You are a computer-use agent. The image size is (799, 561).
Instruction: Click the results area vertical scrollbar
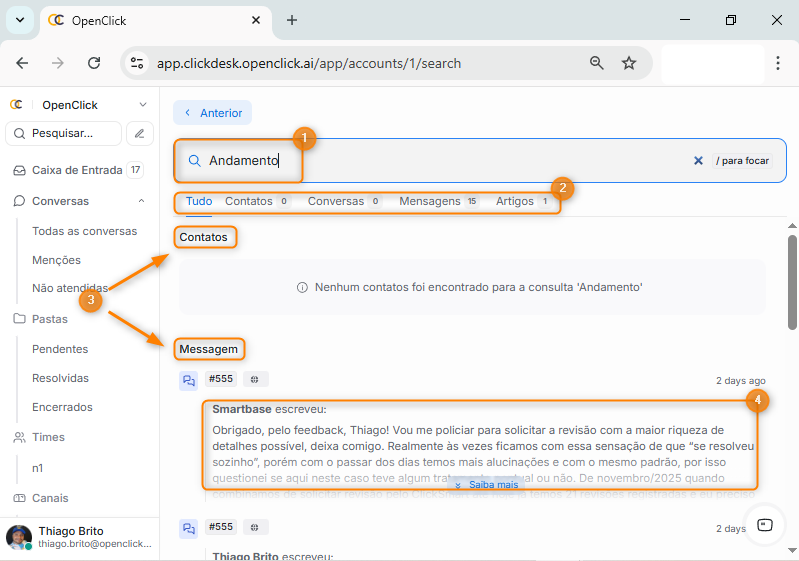[792, 283]
